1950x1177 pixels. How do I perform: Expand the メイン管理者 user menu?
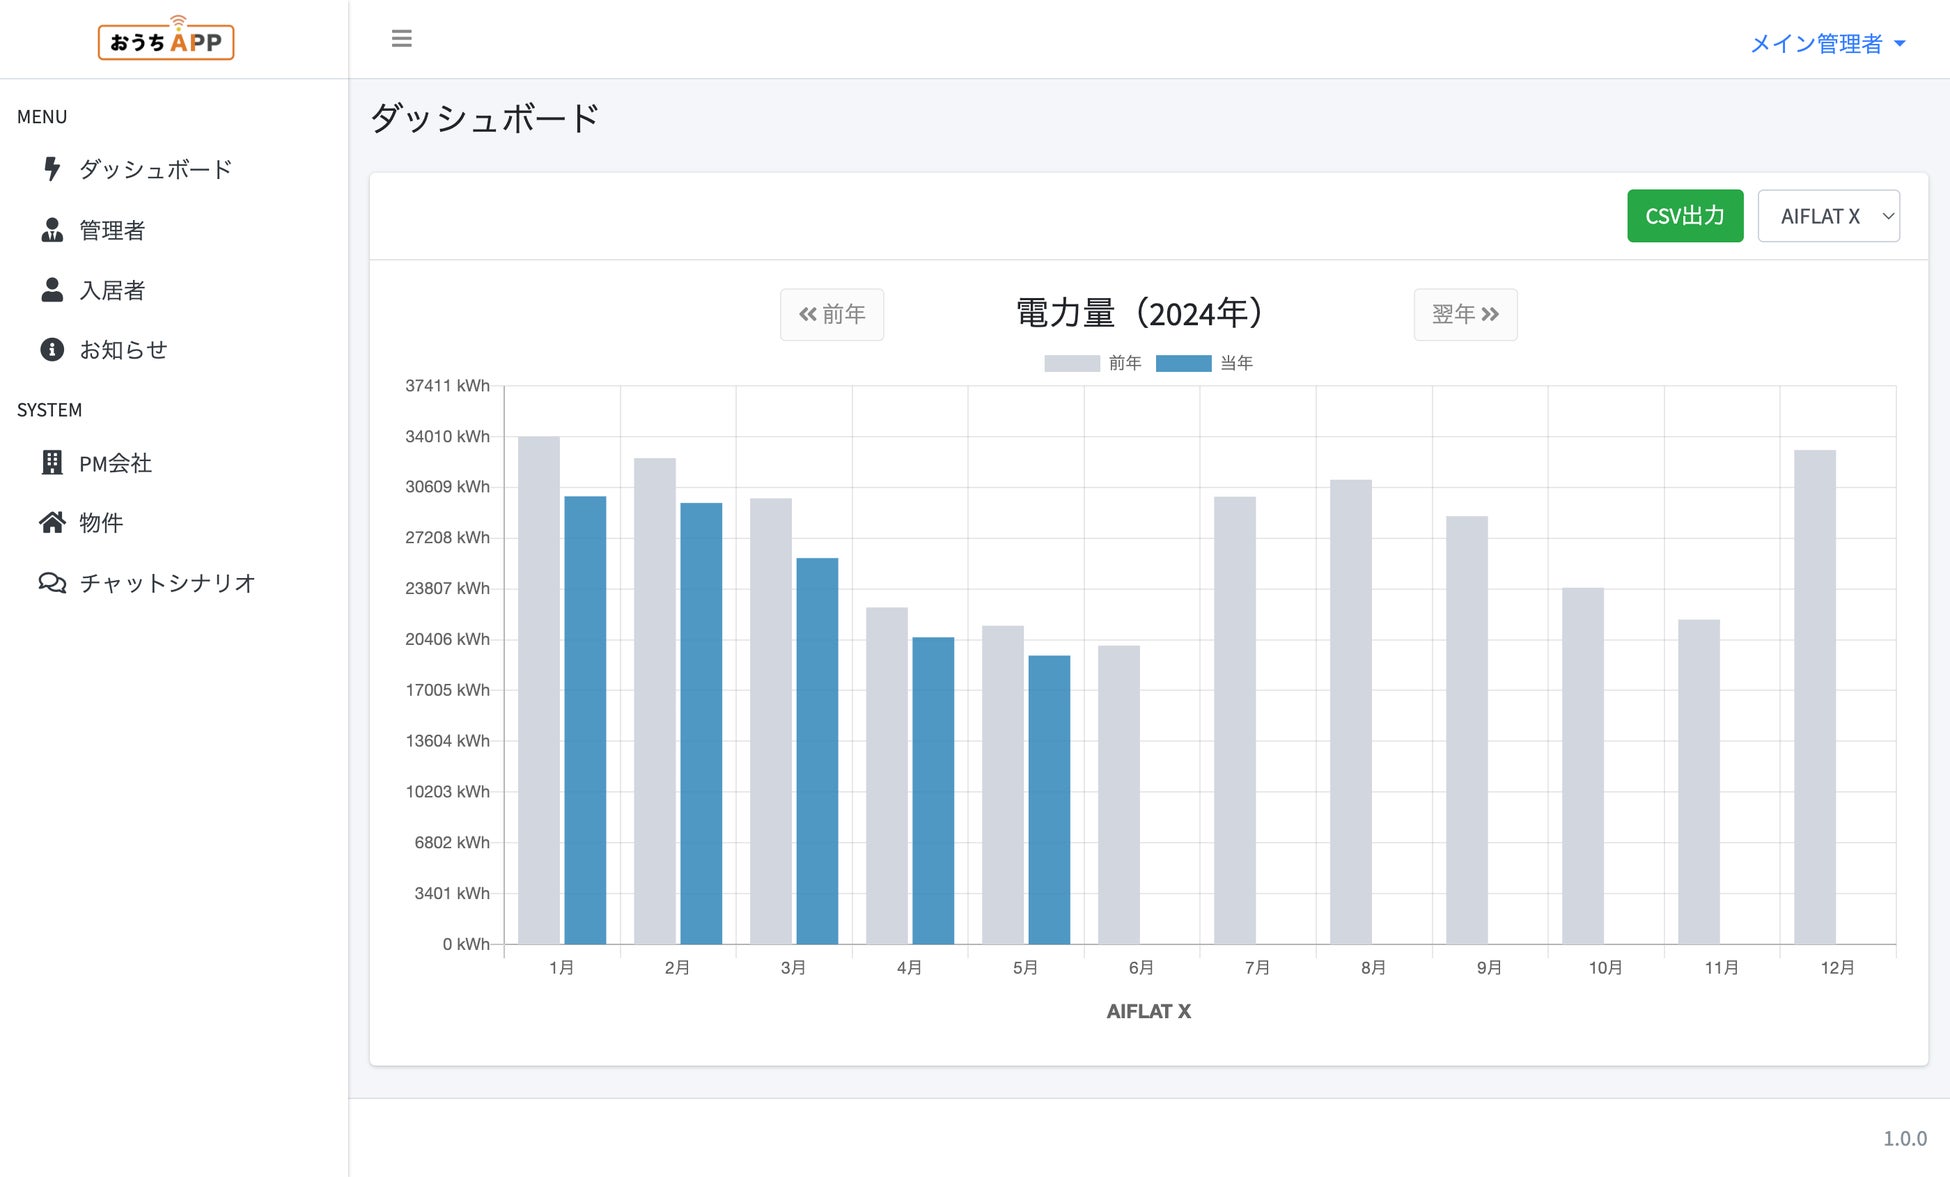pos(1827,44)
